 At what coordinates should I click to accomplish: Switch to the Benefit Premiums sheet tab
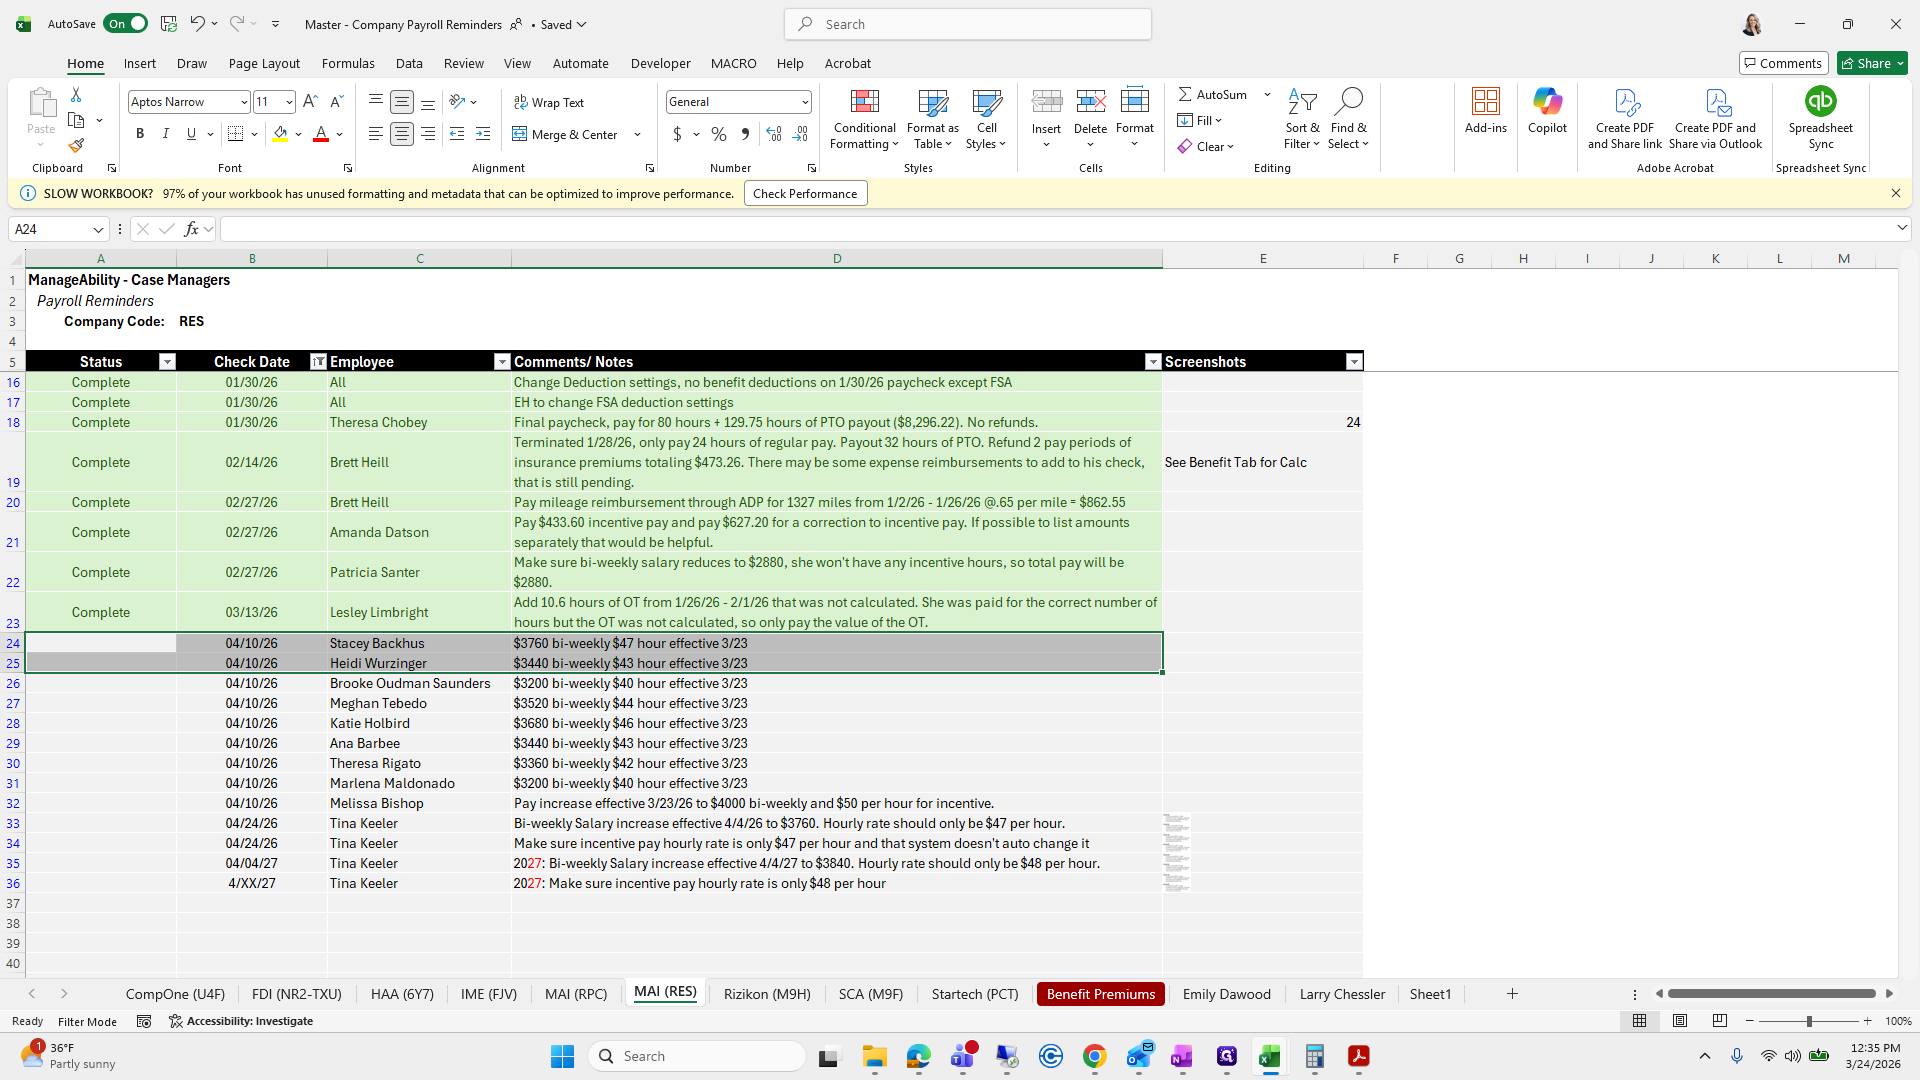click(x=1100, y=994)
